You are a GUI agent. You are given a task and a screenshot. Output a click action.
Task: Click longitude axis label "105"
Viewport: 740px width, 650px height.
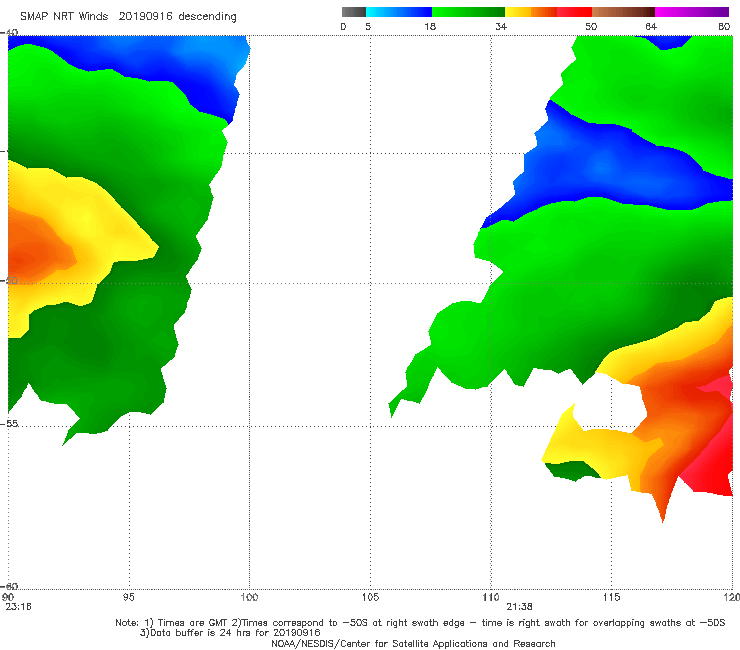370,597
